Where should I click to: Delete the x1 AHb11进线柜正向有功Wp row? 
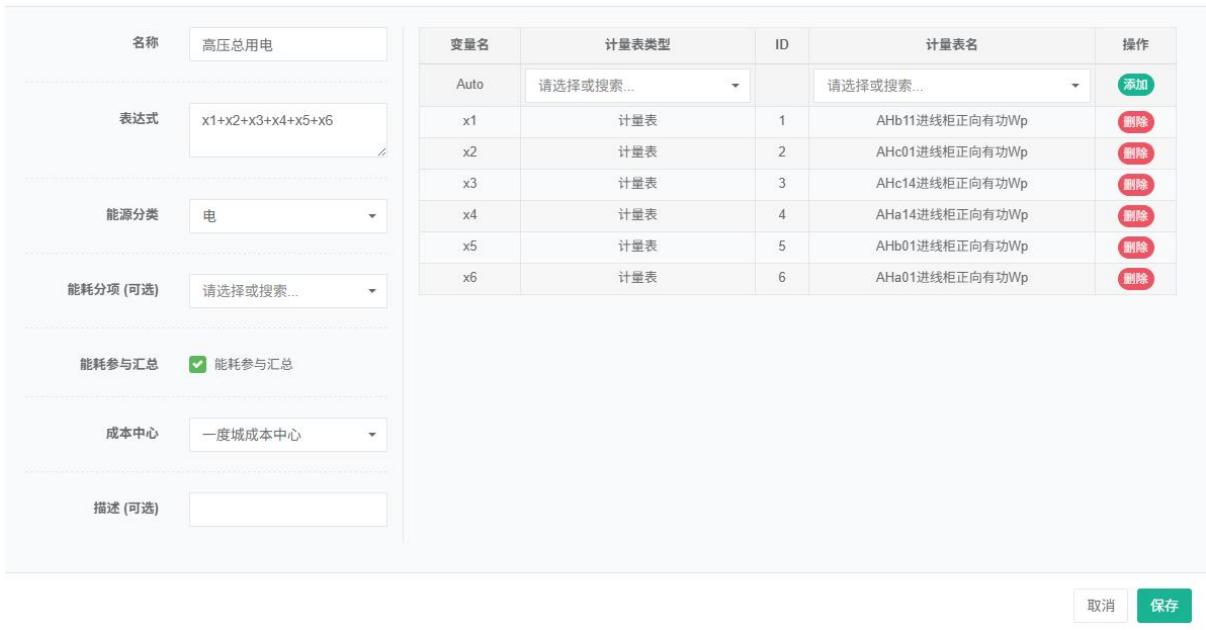click(x=1135, y=123)
